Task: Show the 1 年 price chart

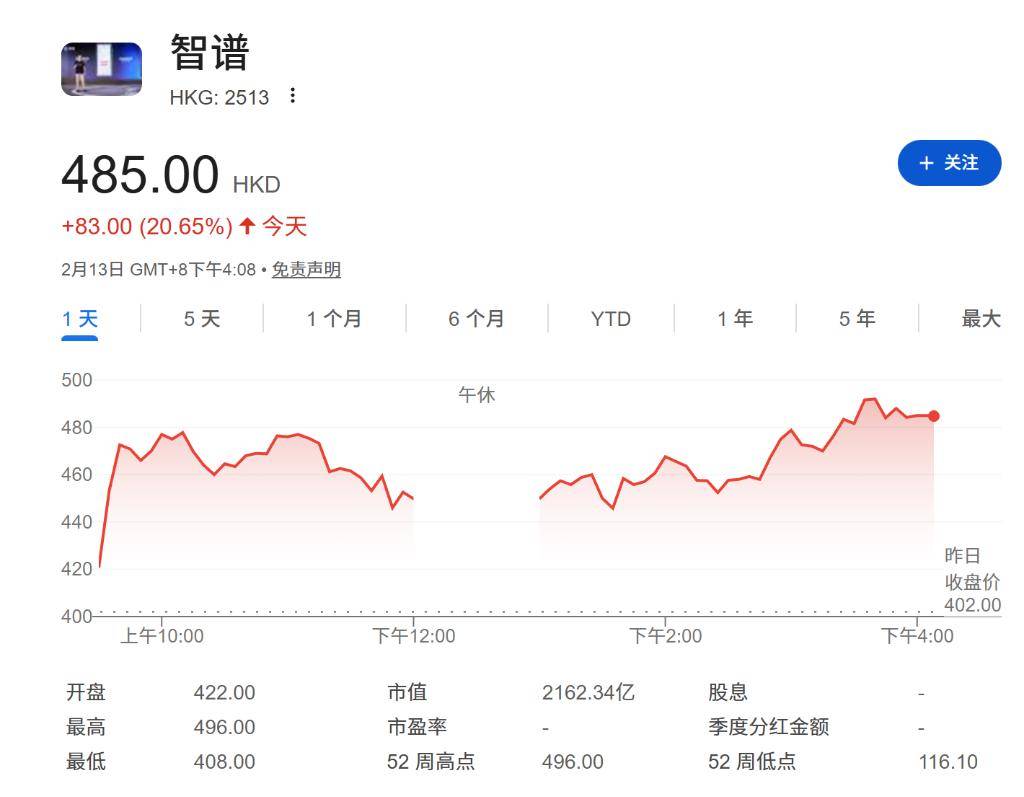Action: click(x=735, y=319)
